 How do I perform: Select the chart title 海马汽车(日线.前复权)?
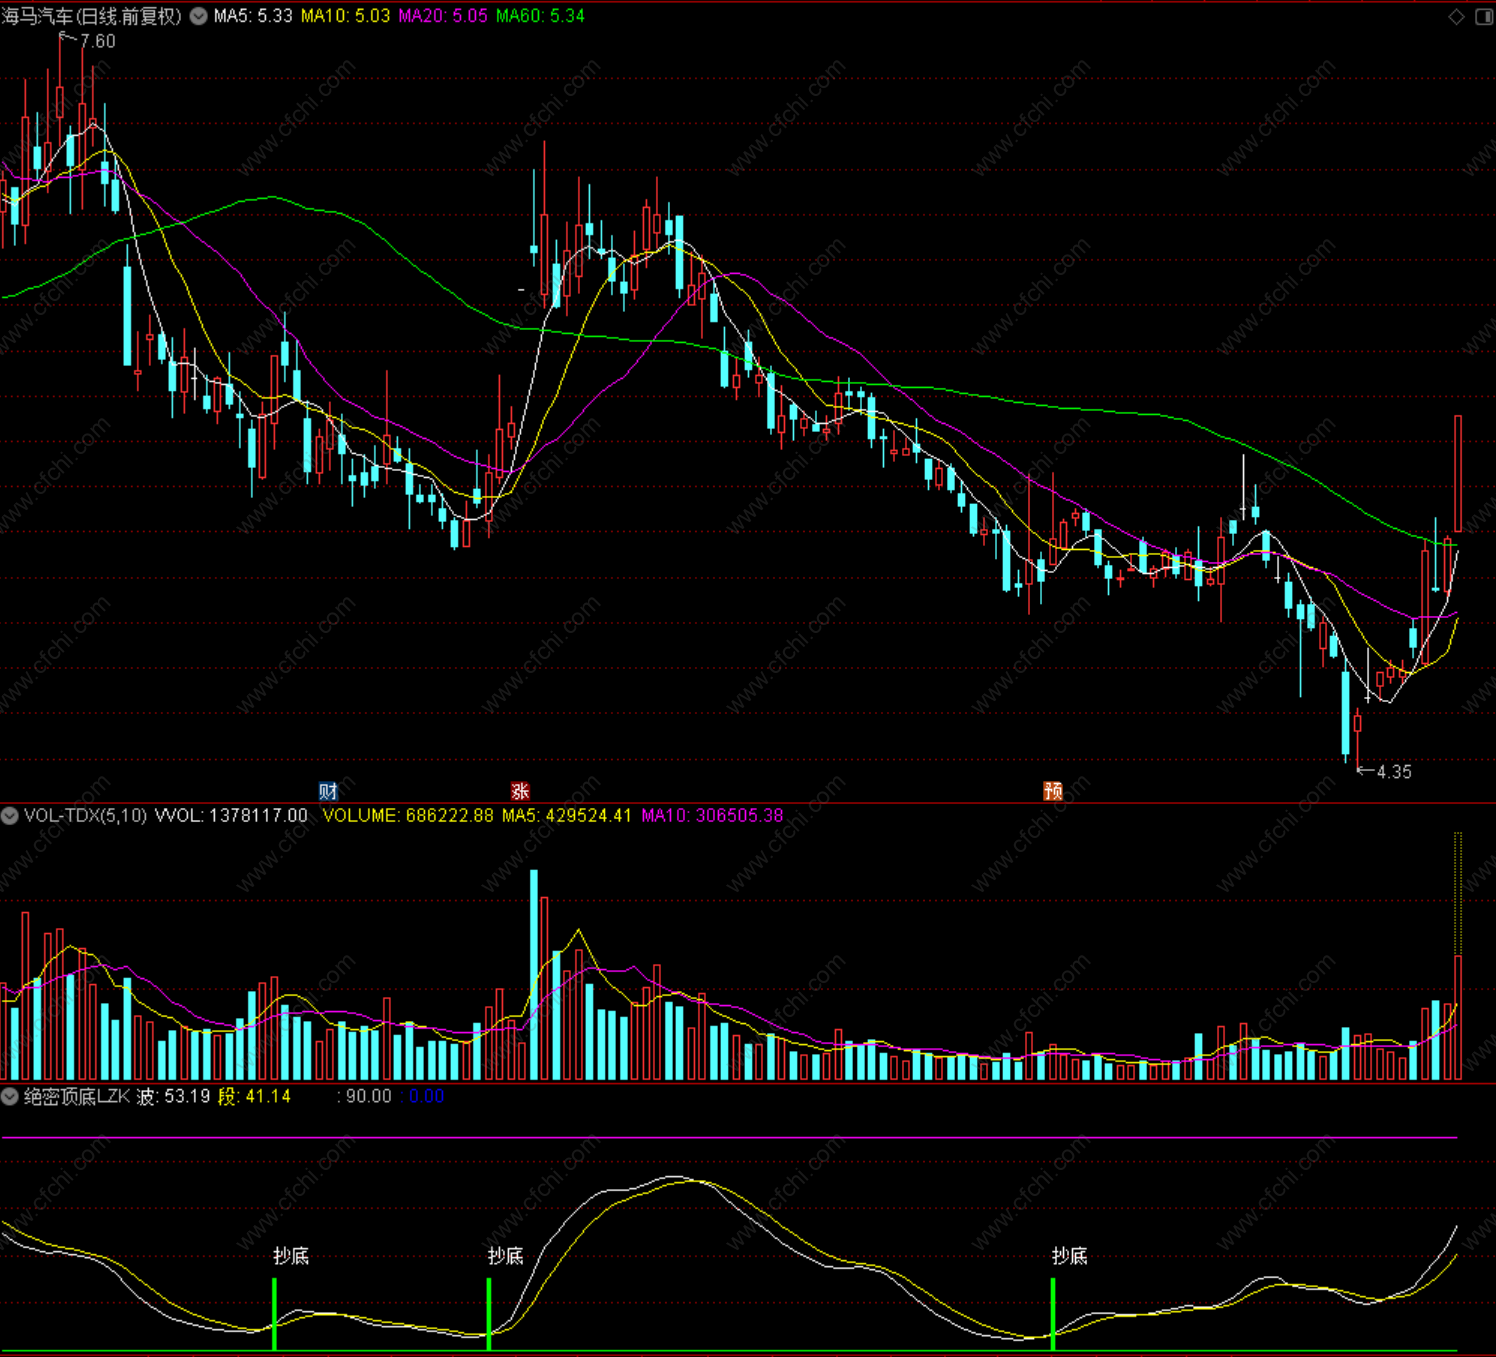click(x=92, y=16)
